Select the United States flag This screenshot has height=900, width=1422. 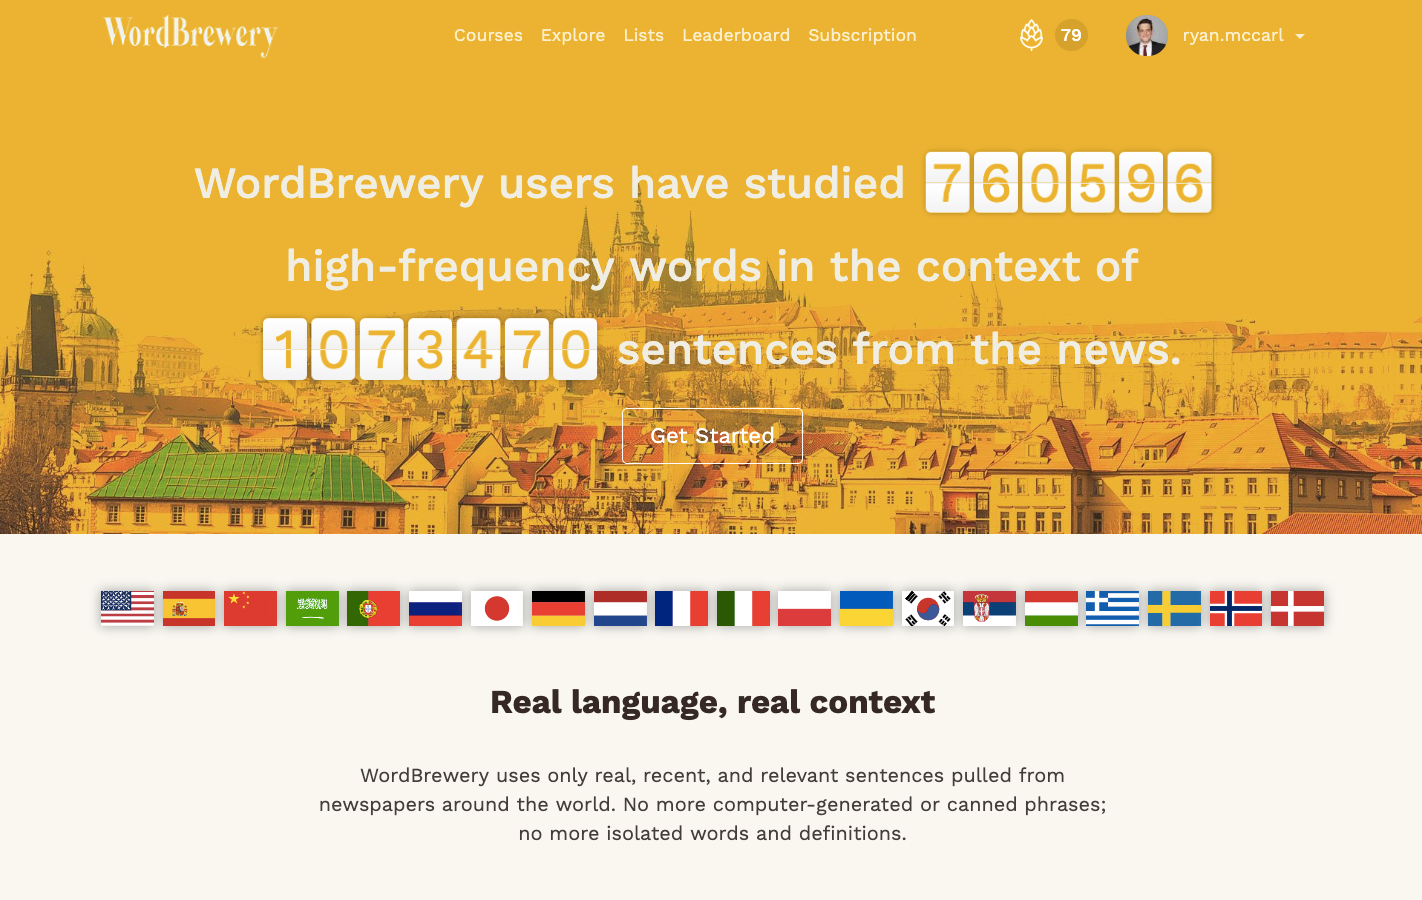point(127,608)
